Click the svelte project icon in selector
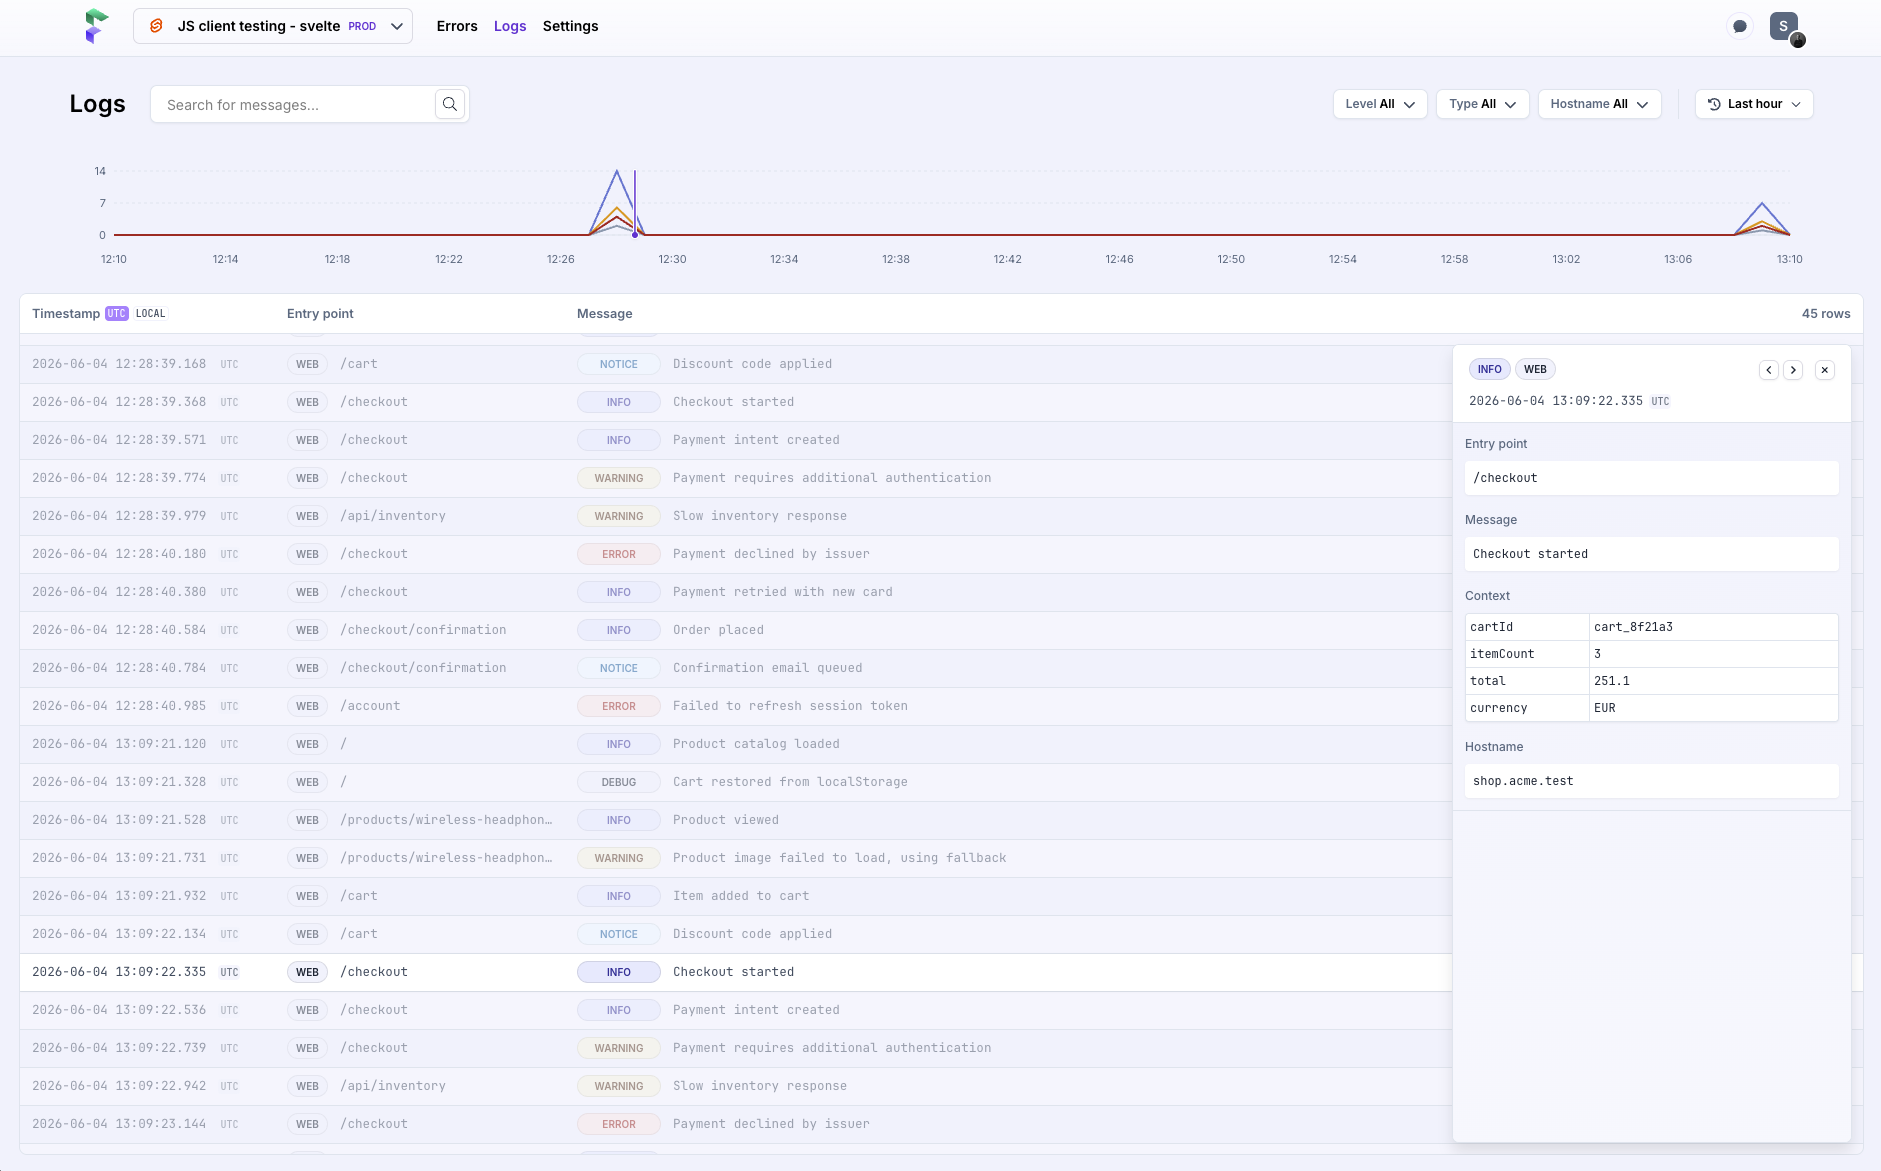 156,26
